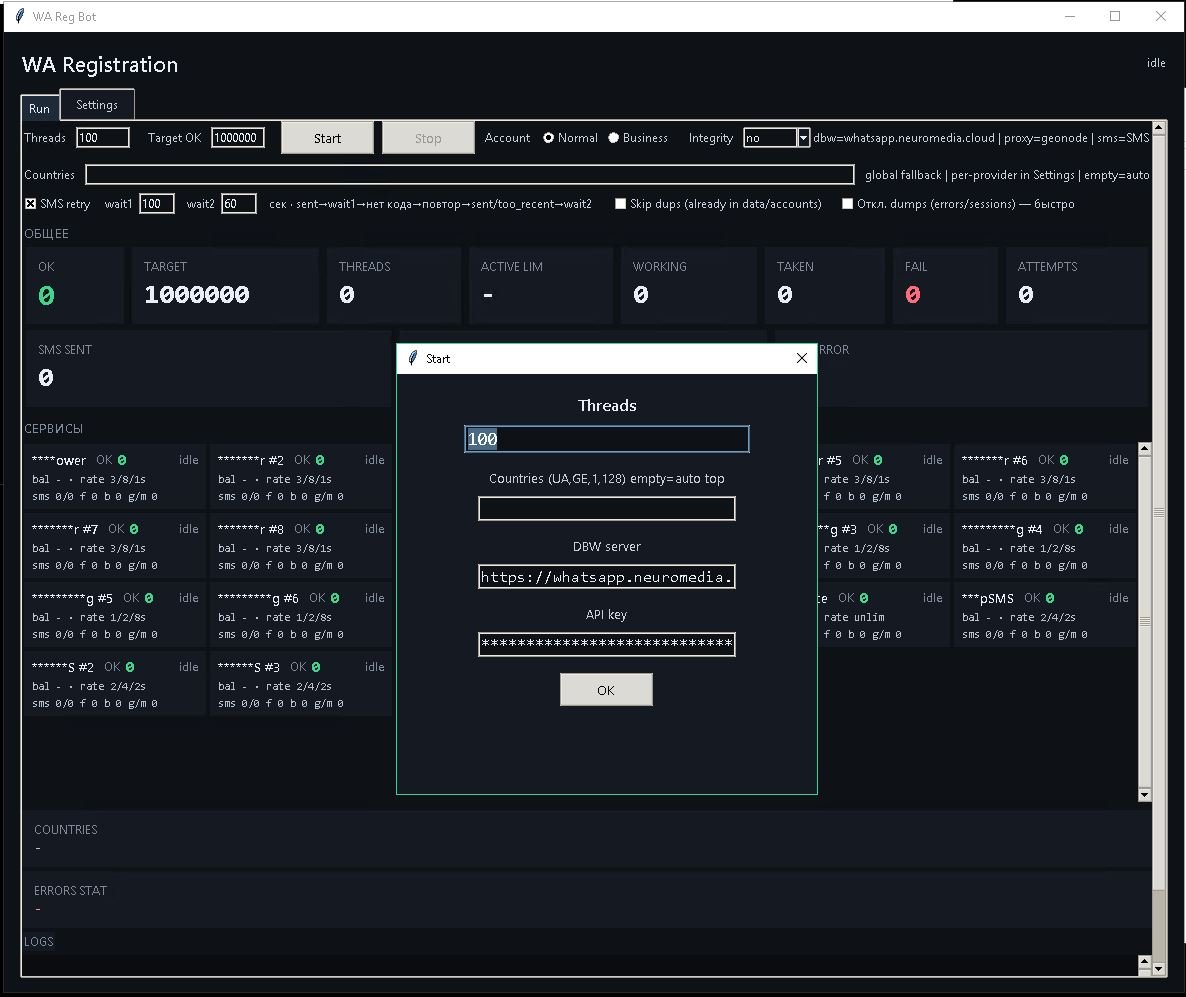Select the Business account radio button
Viewport: 1186px width, 997px height.
point(613,138)
